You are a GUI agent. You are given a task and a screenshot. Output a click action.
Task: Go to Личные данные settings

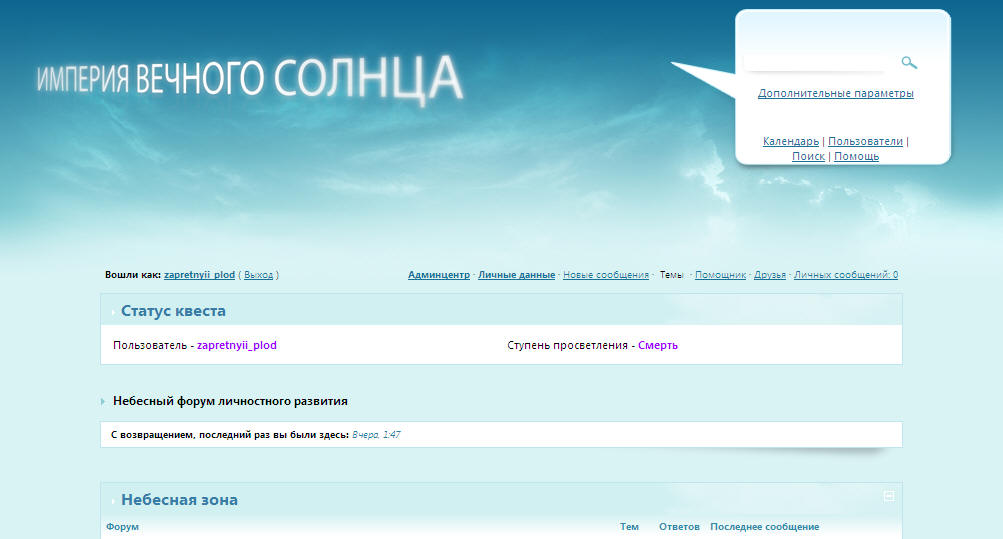(516, 275)
